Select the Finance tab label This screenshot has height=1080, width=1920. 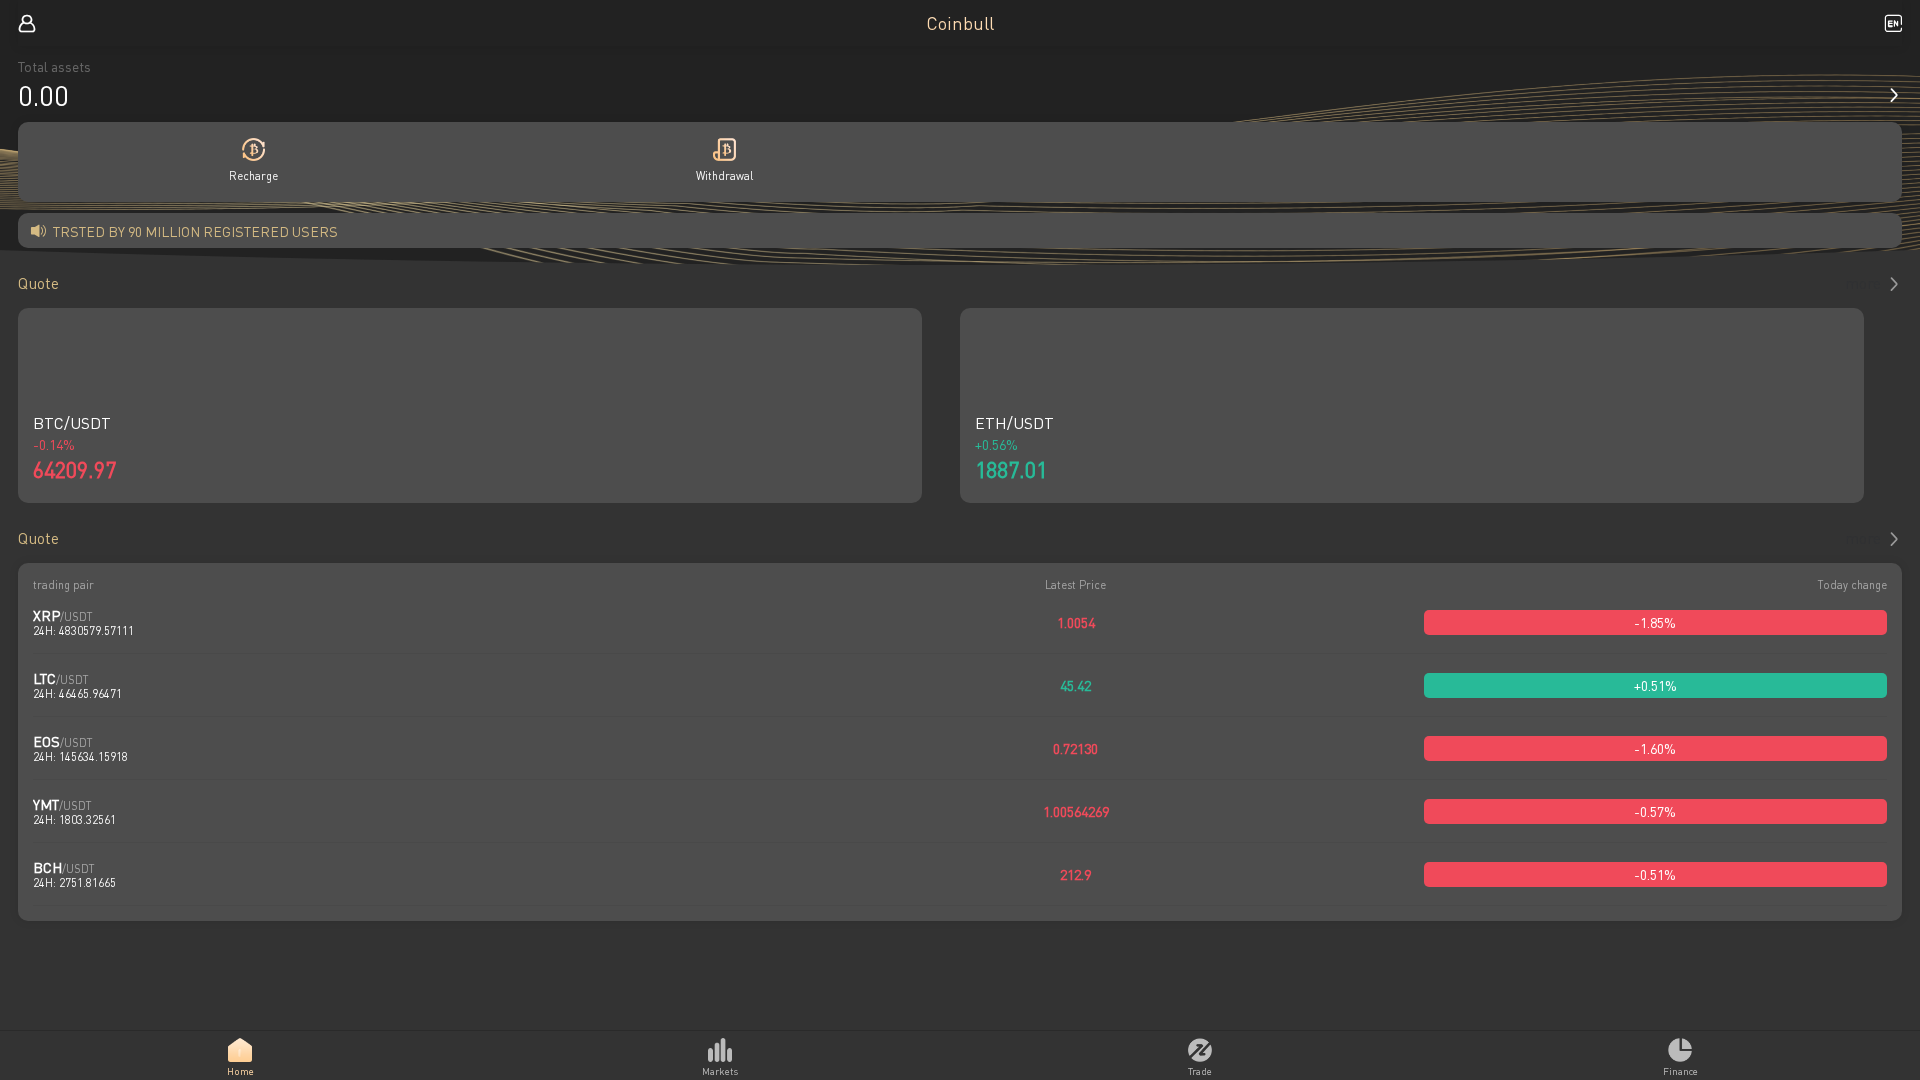(1680, 1072)
